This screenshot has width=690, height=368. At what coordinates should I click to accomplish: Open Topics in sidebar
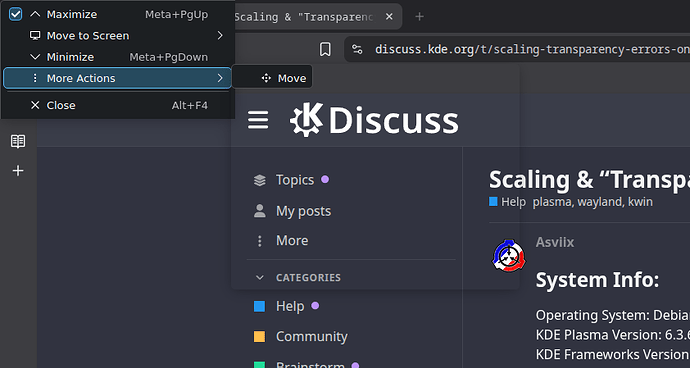coord(295,180)
